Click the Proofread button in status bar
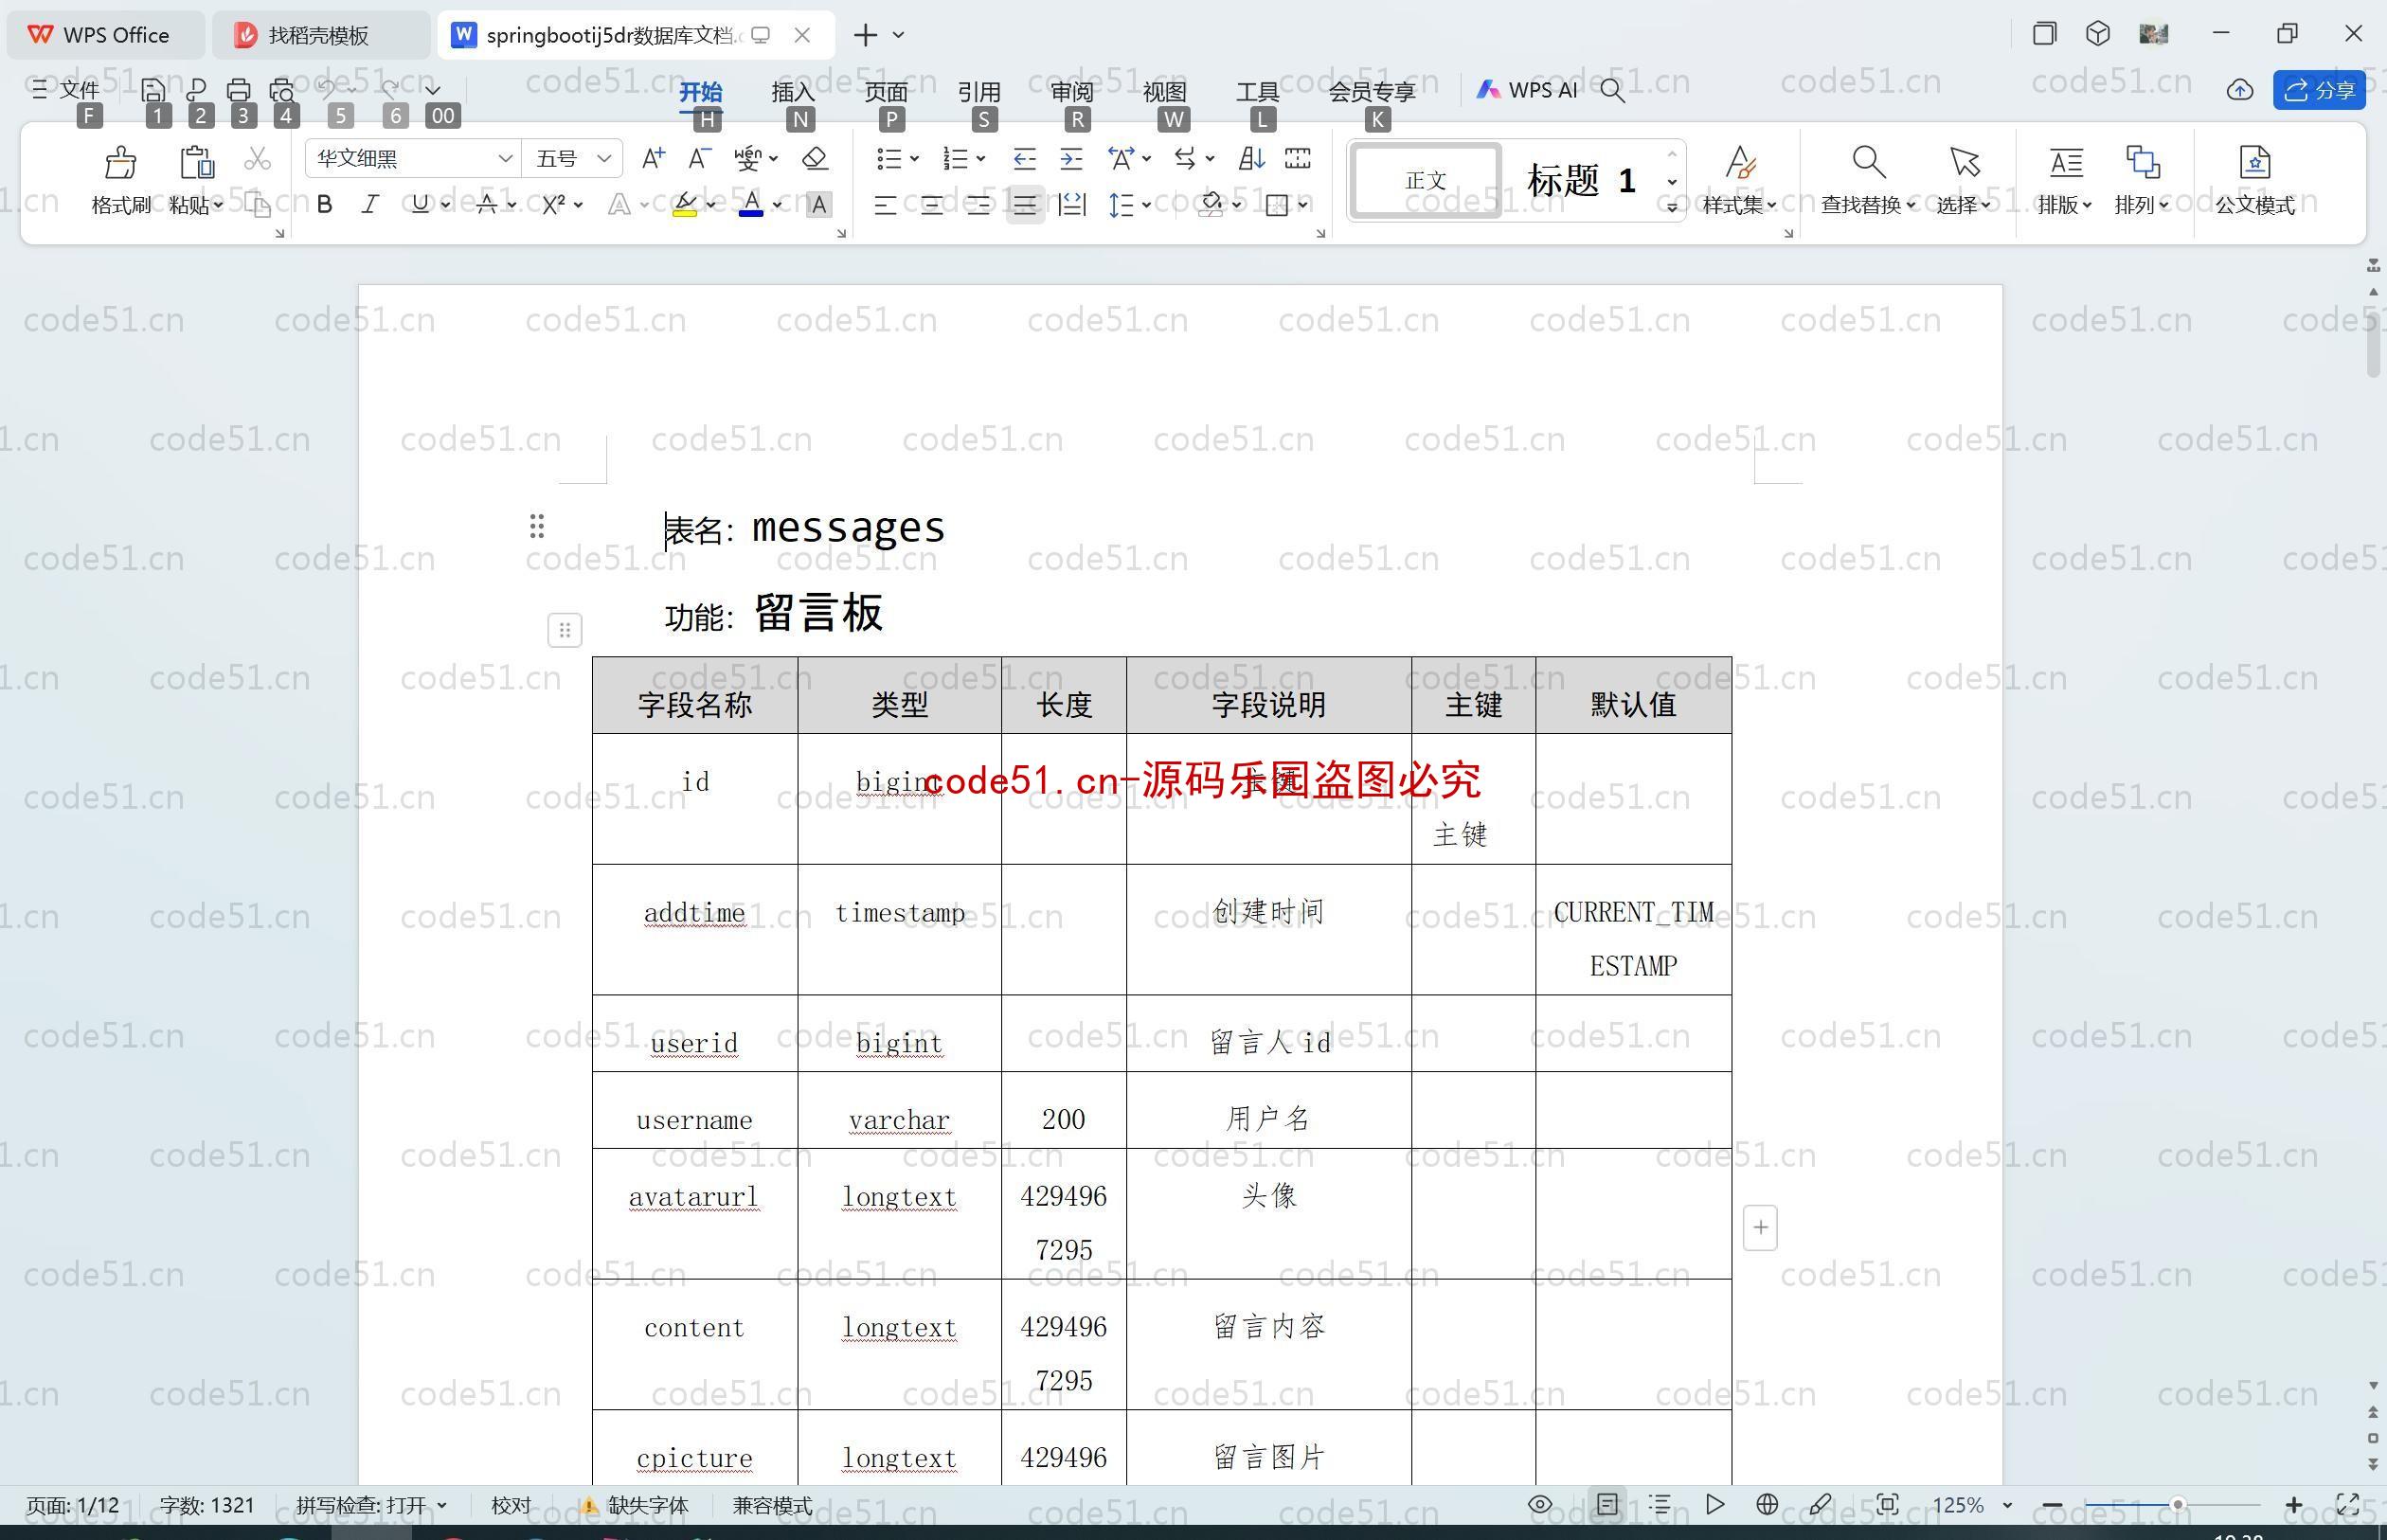The image size is (2387, 1540). (512, 1505)
